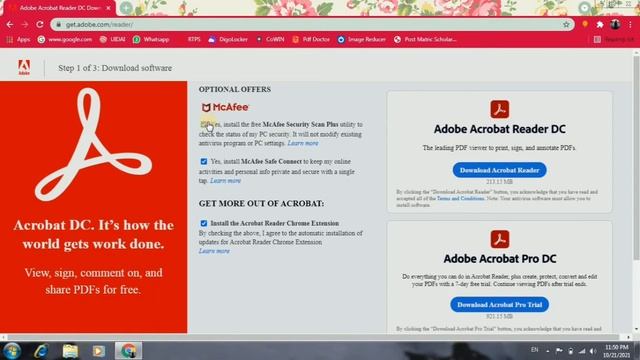Click the 'GET MORE OUT OF ACROBAT:' heading
640x360 pixels.
click(262, 204)
